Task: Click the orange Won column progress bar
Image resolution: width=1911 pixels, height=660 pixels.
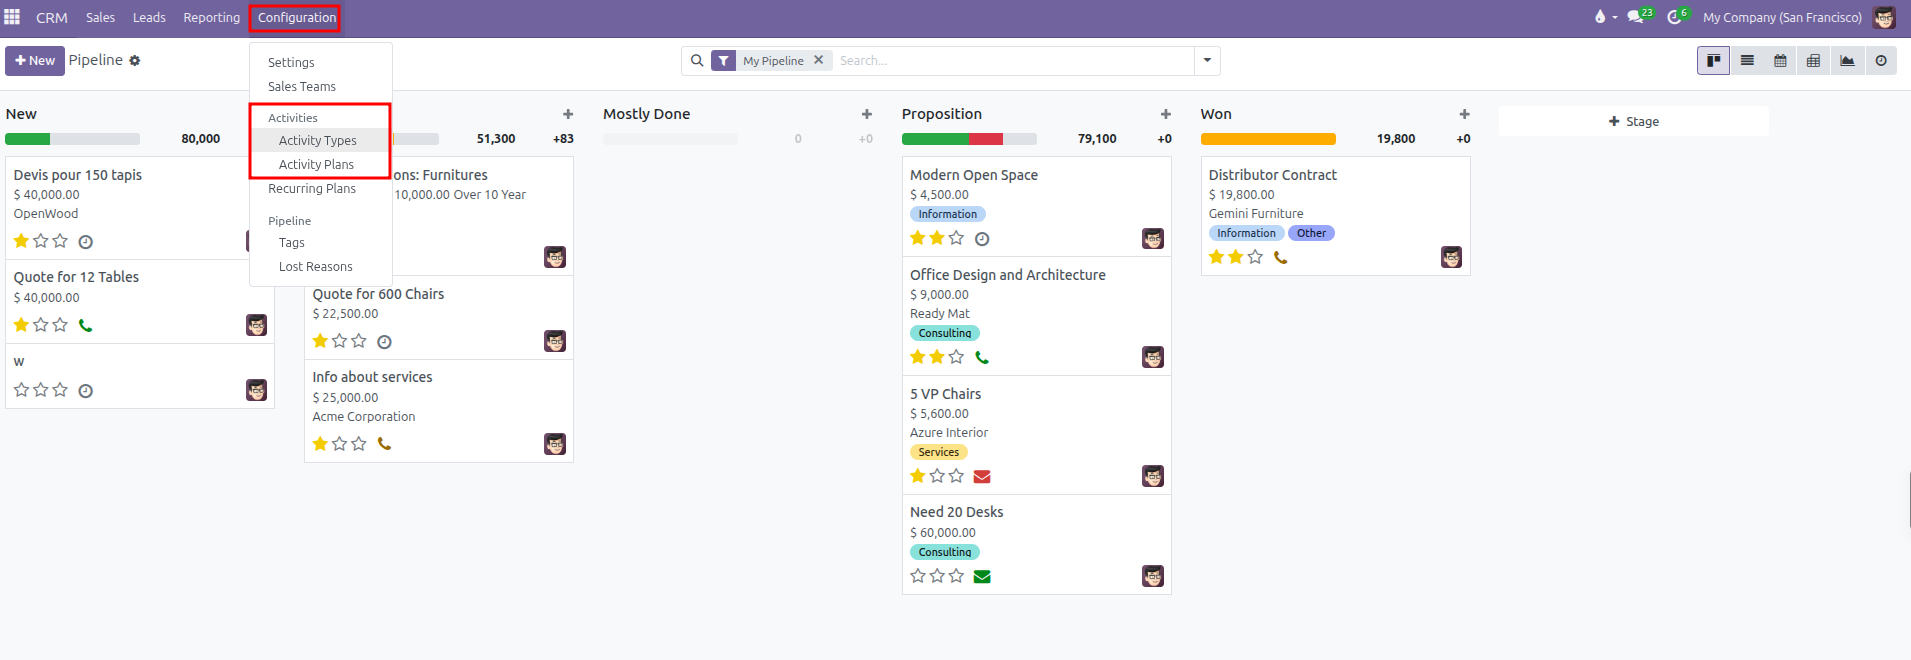Action: click(1268, 139)
